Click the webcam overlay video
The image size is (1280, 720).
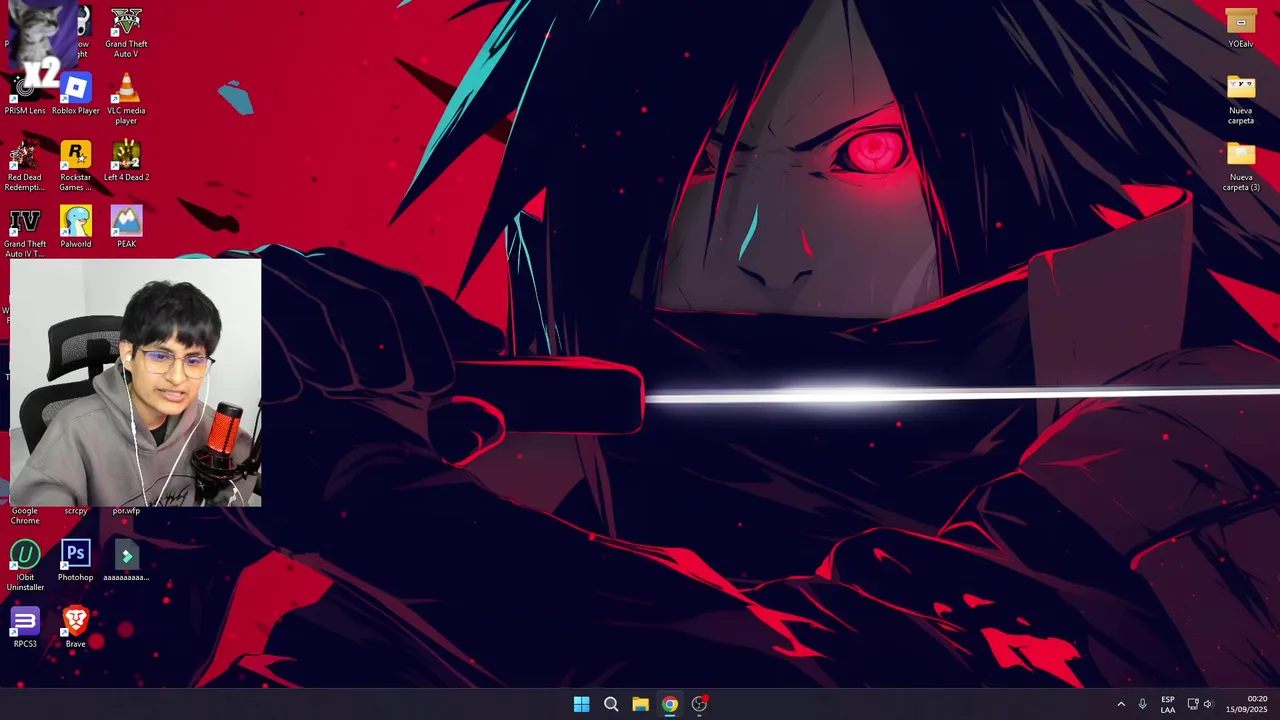(135, 382)
